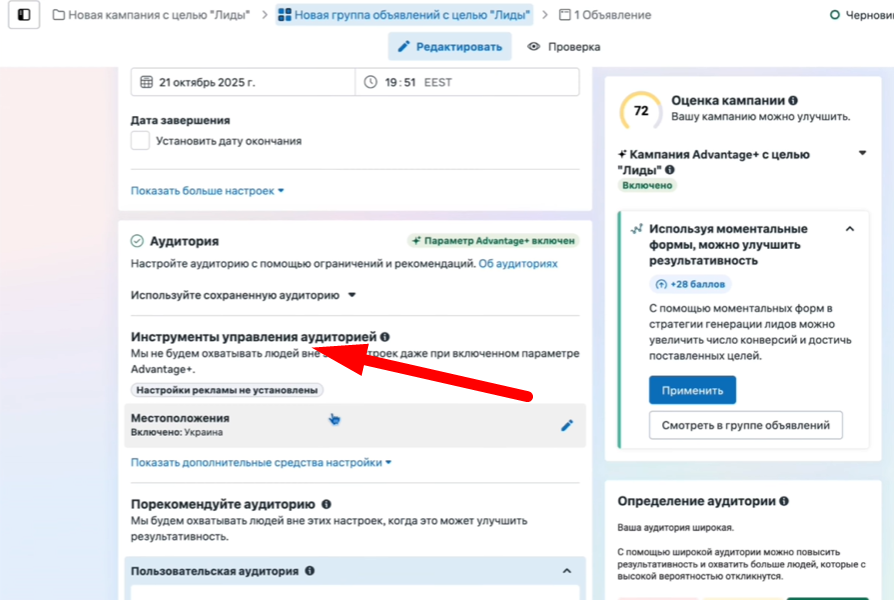Enable the Установить дату окончания checkbox

[139, 141]
